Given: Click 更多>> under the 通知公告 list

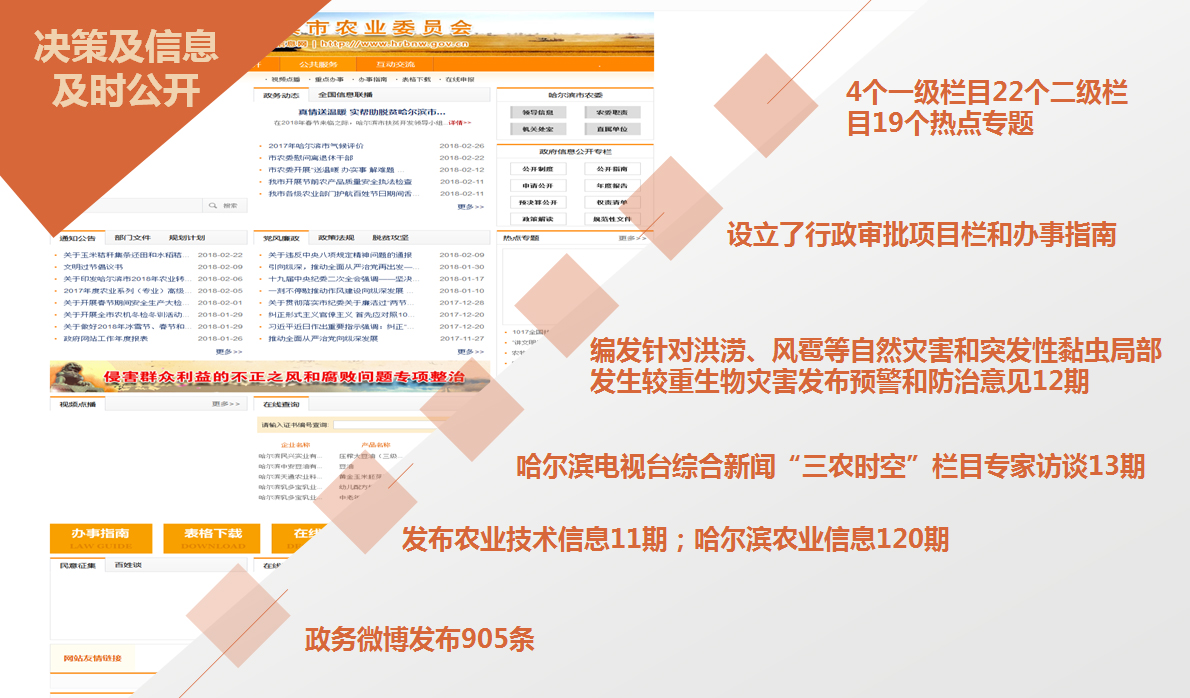Looking at the screenshot, I should click(228, 352).
